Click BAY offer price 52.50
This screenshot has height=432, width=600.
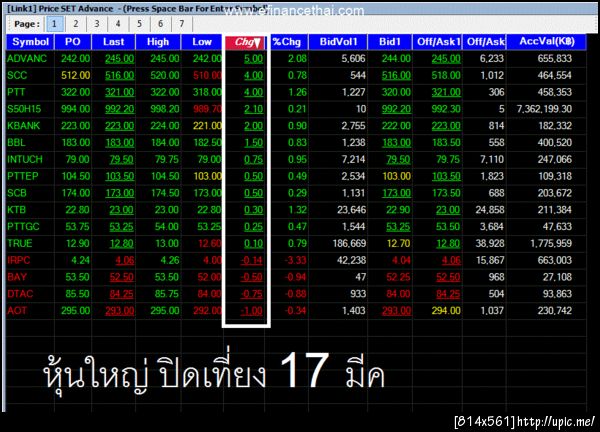(x=448, y=277)
